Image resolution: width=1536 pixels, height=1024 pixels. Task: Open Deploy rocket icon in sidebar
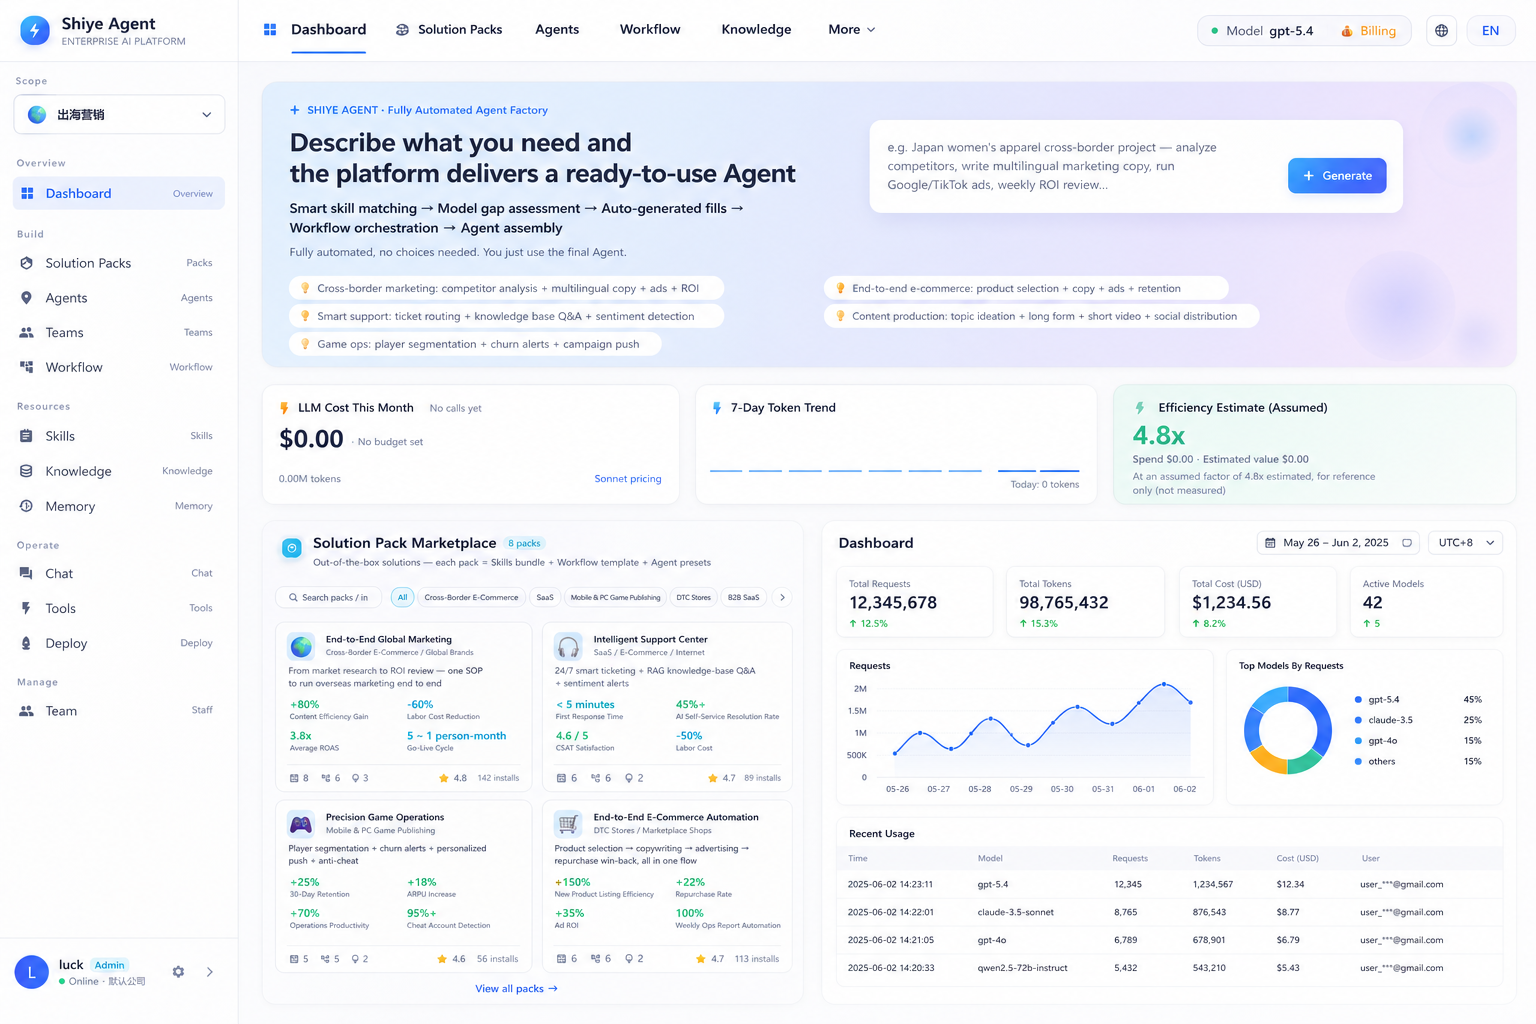27,643
